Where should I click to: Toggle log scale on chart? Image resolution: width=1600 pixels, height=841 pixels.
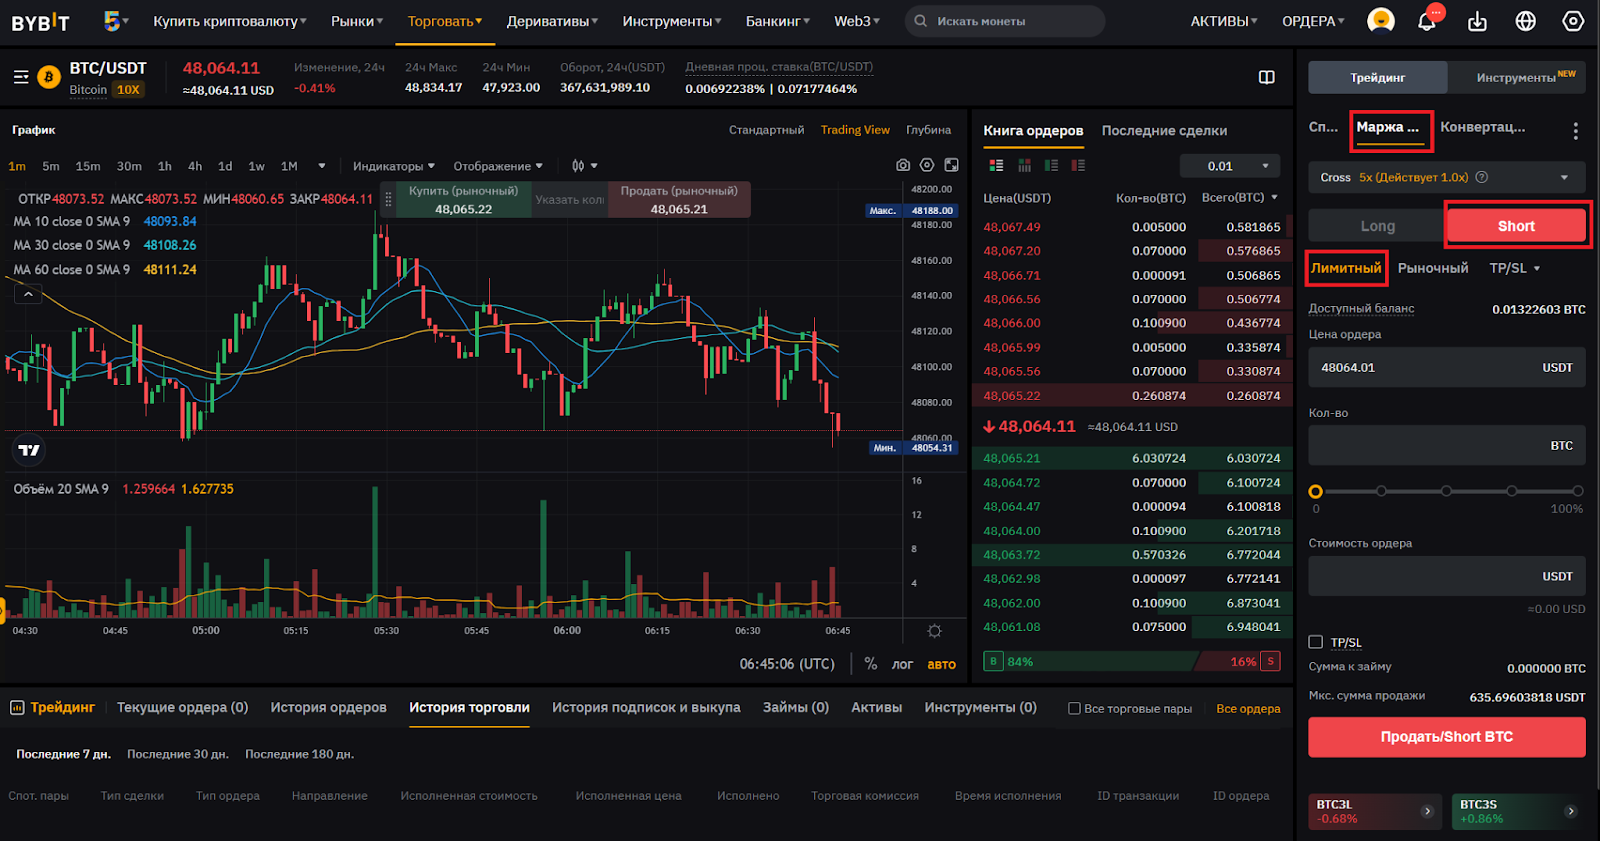pyautogui.click(x=902, y=664)
